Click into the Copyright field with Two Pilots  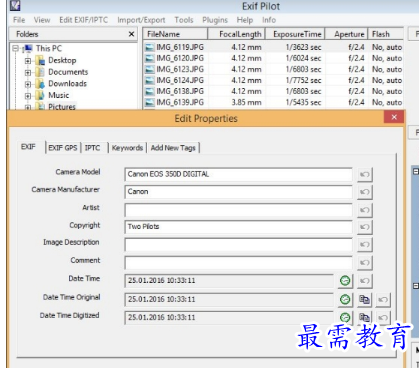pos(238,227)
